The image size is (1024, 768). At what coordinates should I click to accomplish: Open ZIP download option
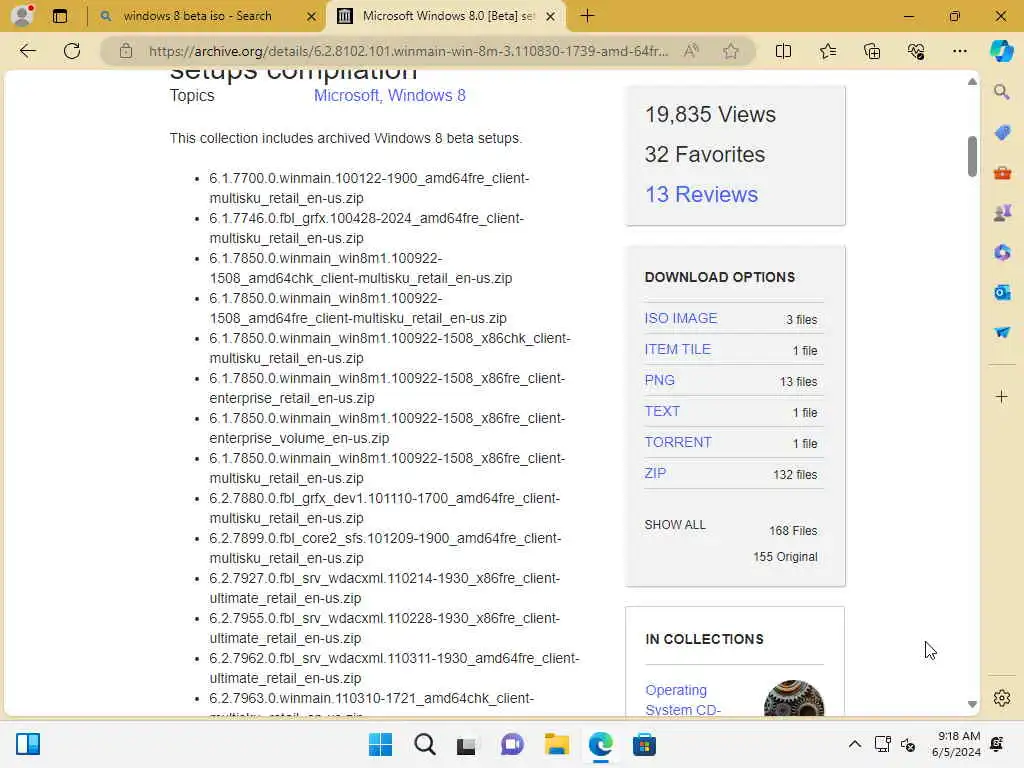pos(655,473)
